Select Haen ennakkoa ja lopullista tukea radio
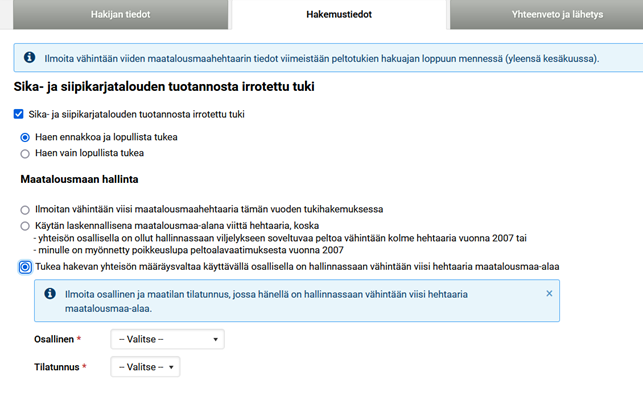This screenshot has width=643, height=397. click(25, 137)
